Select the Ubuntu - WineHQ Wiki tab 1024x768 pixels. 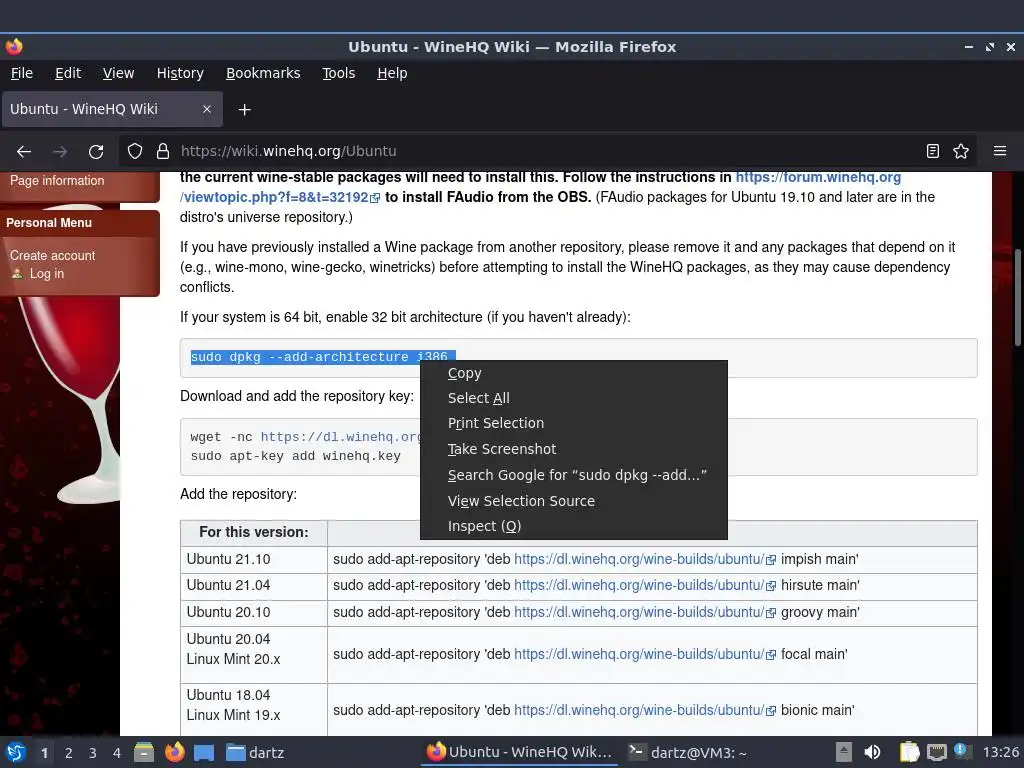point(112,109)
